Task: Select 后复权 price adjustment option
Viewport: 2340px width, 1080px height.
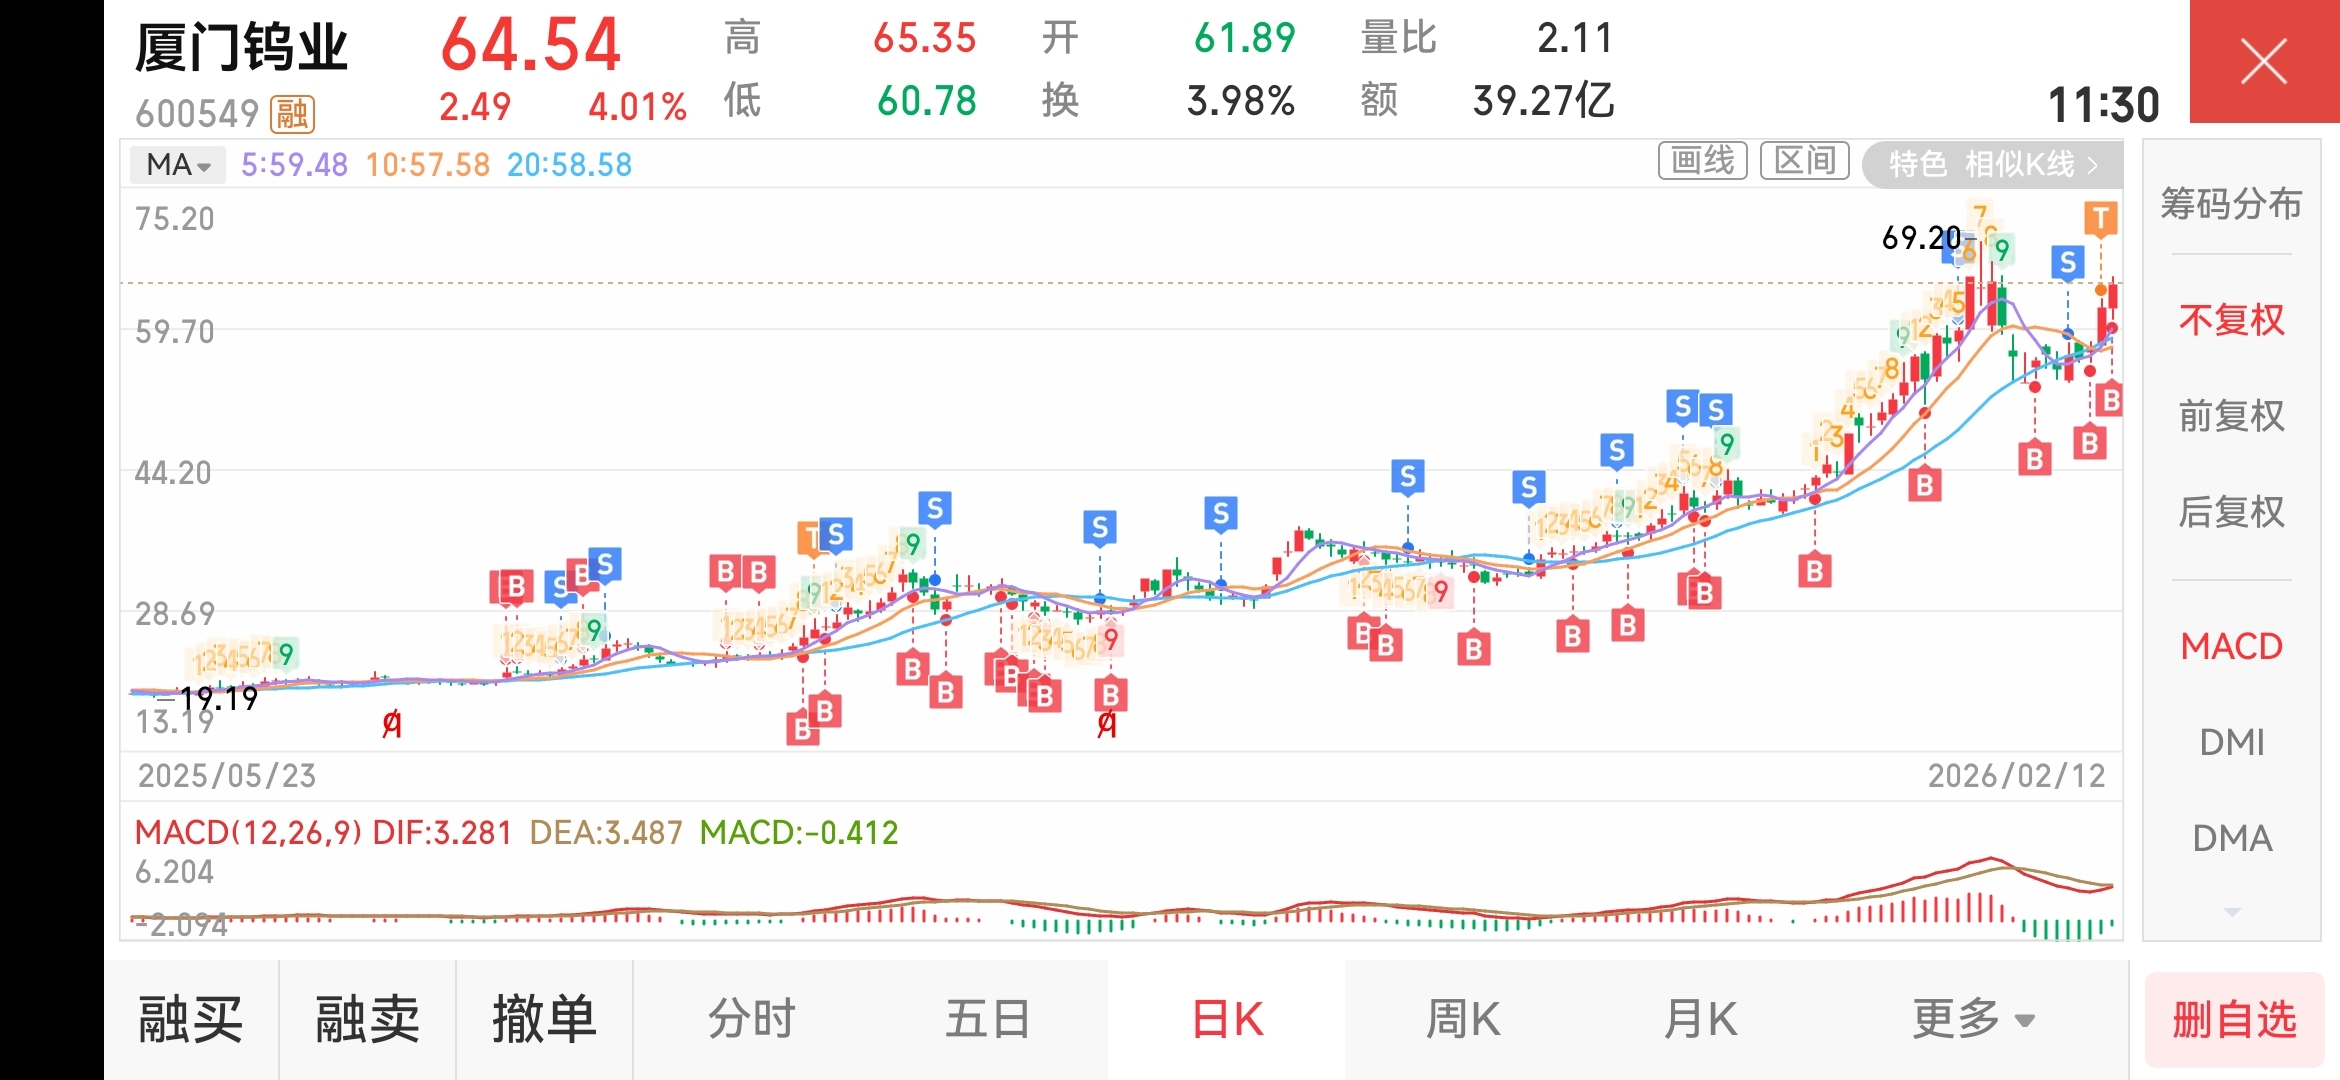Action: point(2231,512)
